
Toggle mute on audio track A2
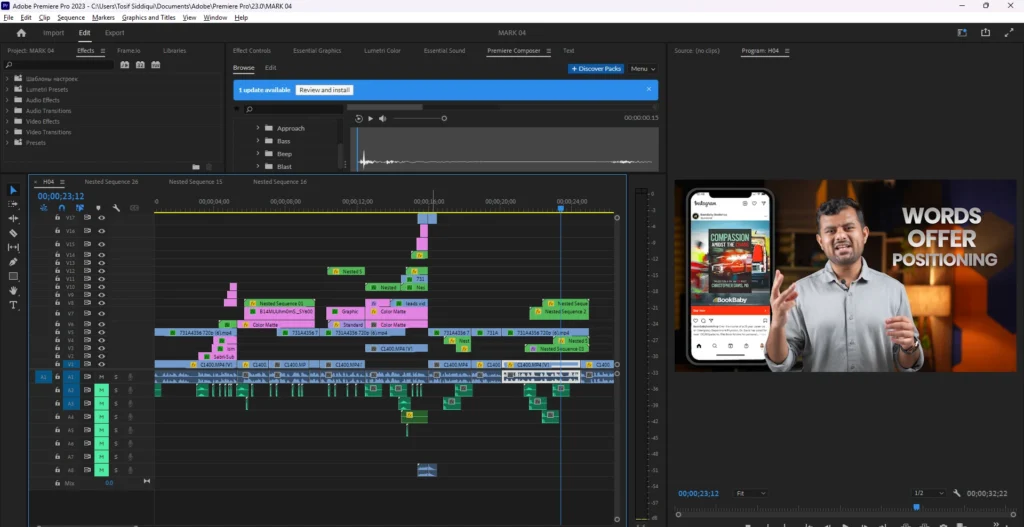click(x=101, y=390)
